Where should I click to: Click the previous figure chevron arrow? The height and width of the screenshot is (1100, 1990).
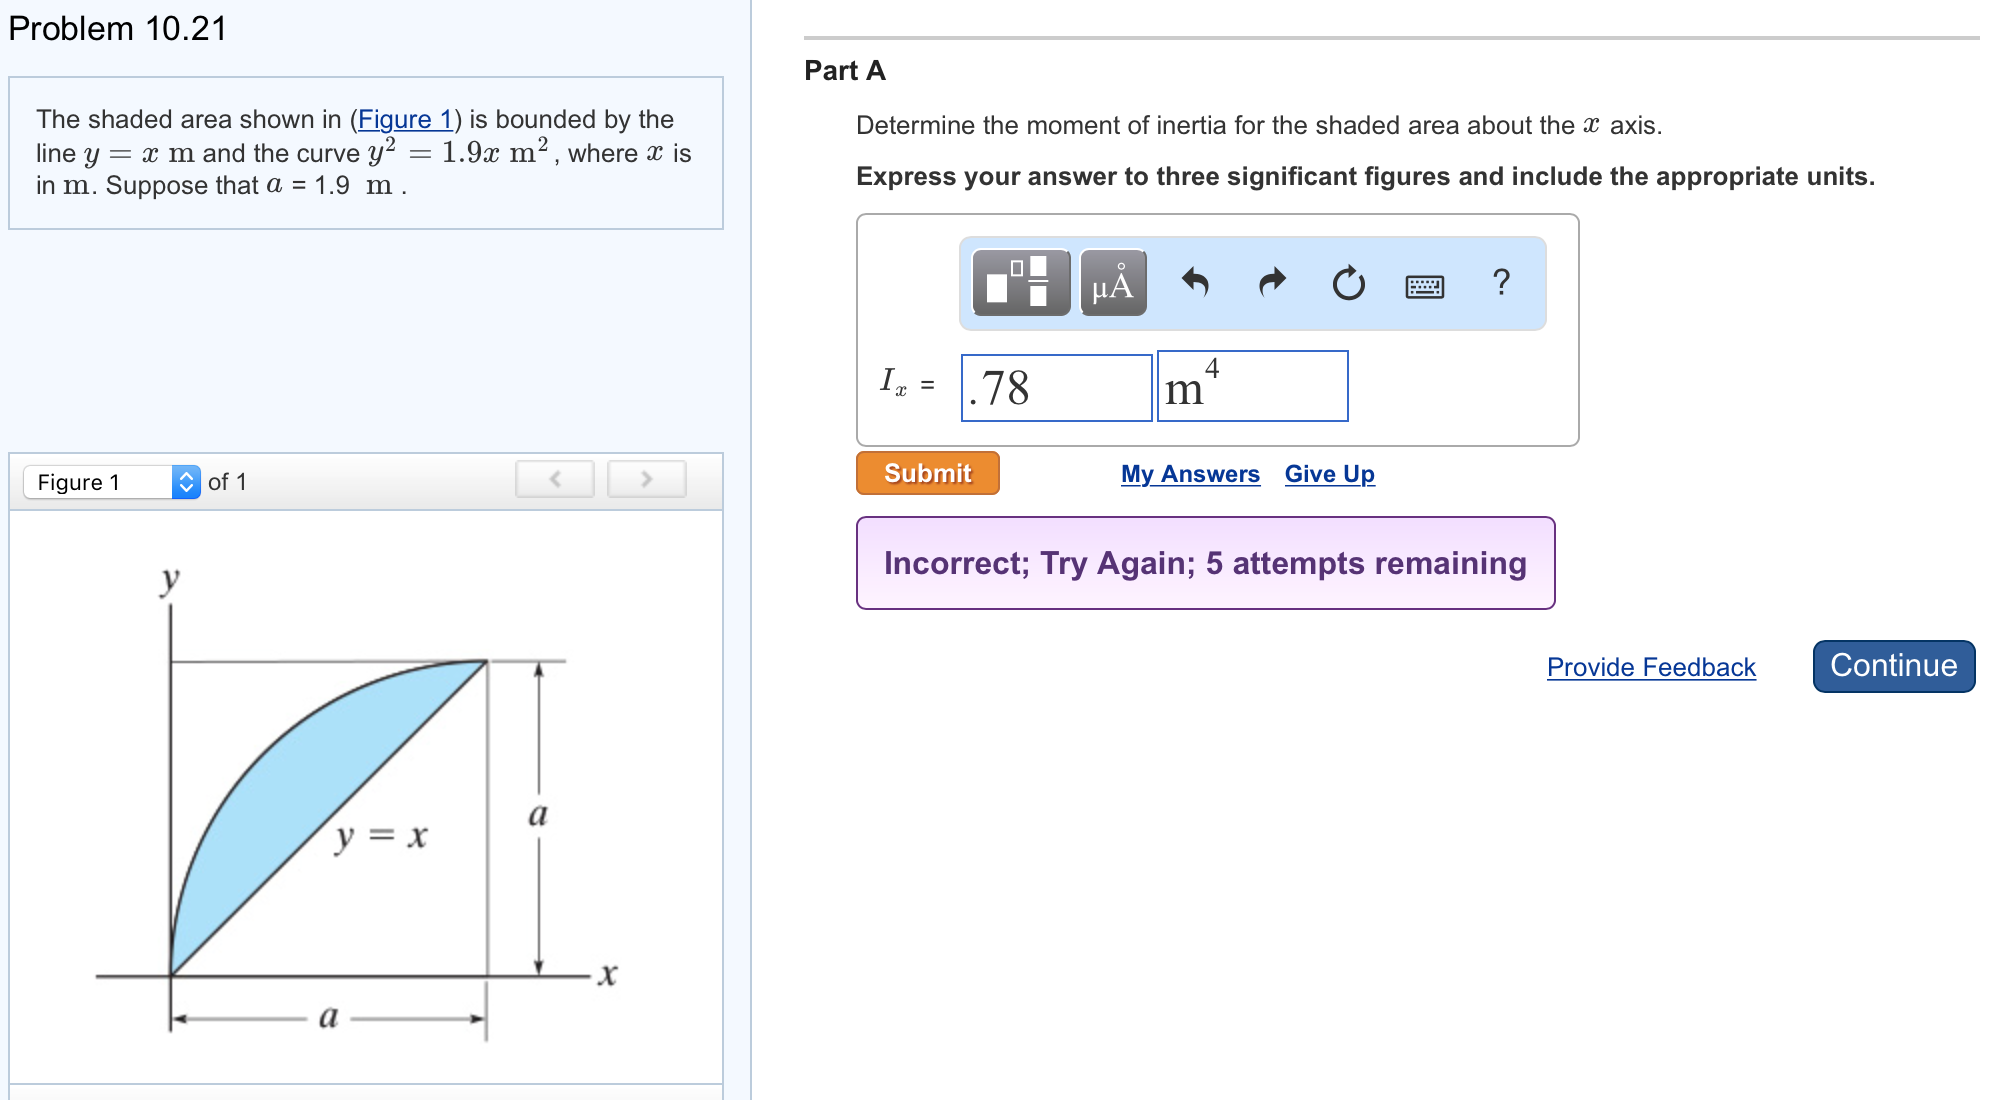554,478
